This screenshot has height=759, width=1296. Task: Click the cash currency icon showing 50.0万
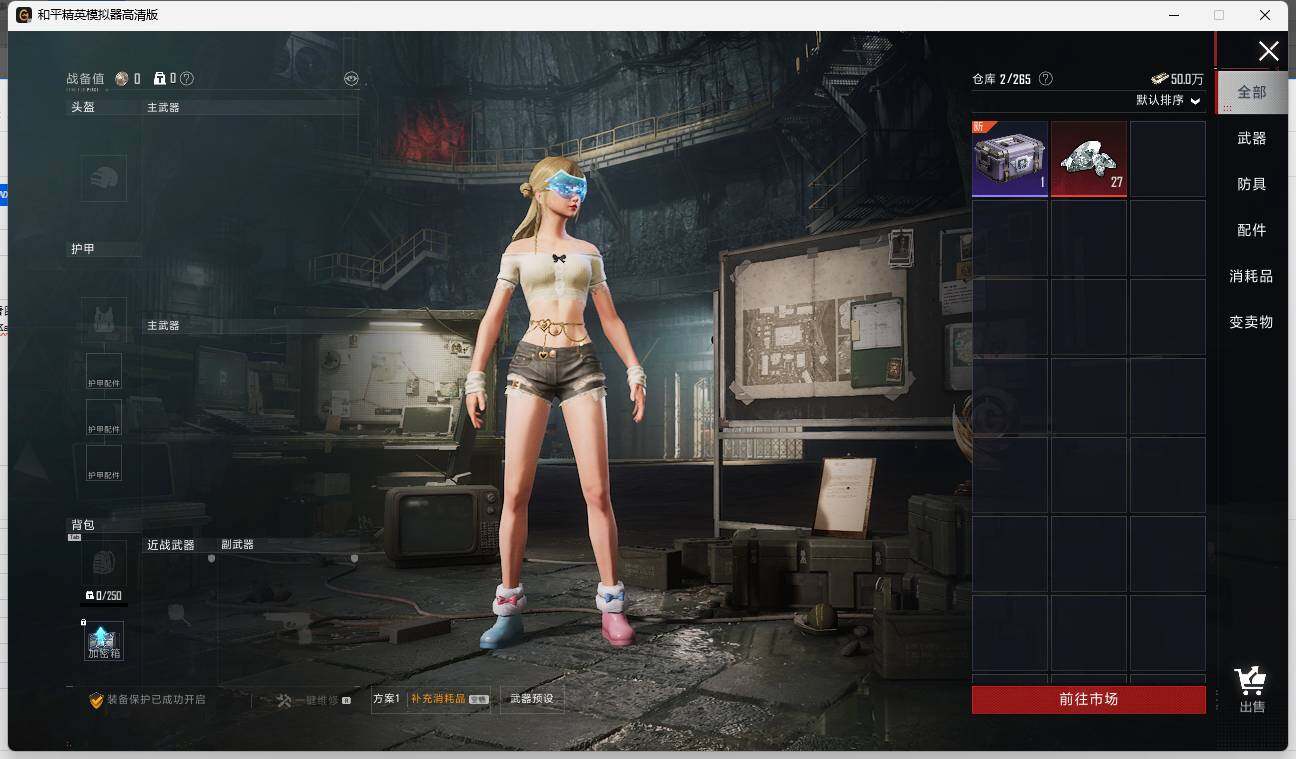1160,79
